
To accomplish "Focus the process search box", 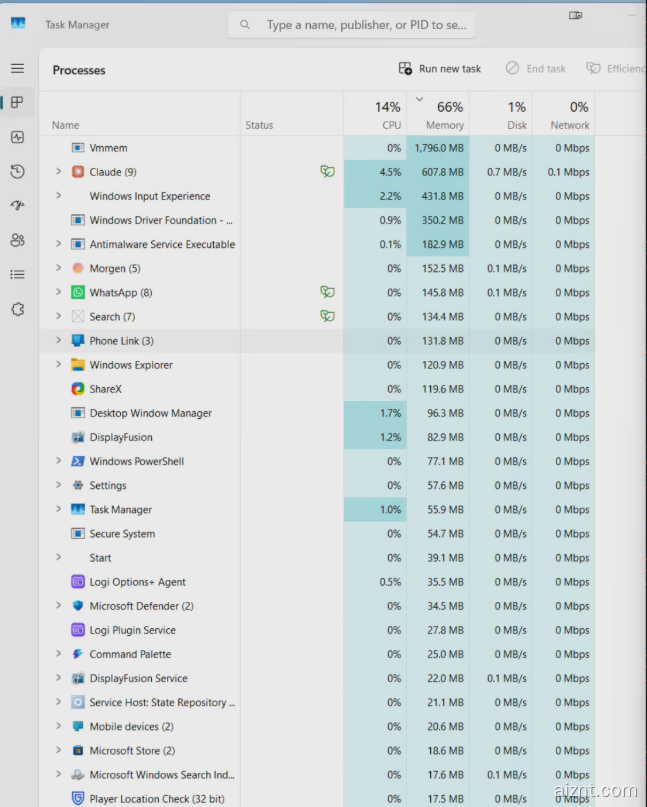I will pyautogui.click(x=352, y=25).
